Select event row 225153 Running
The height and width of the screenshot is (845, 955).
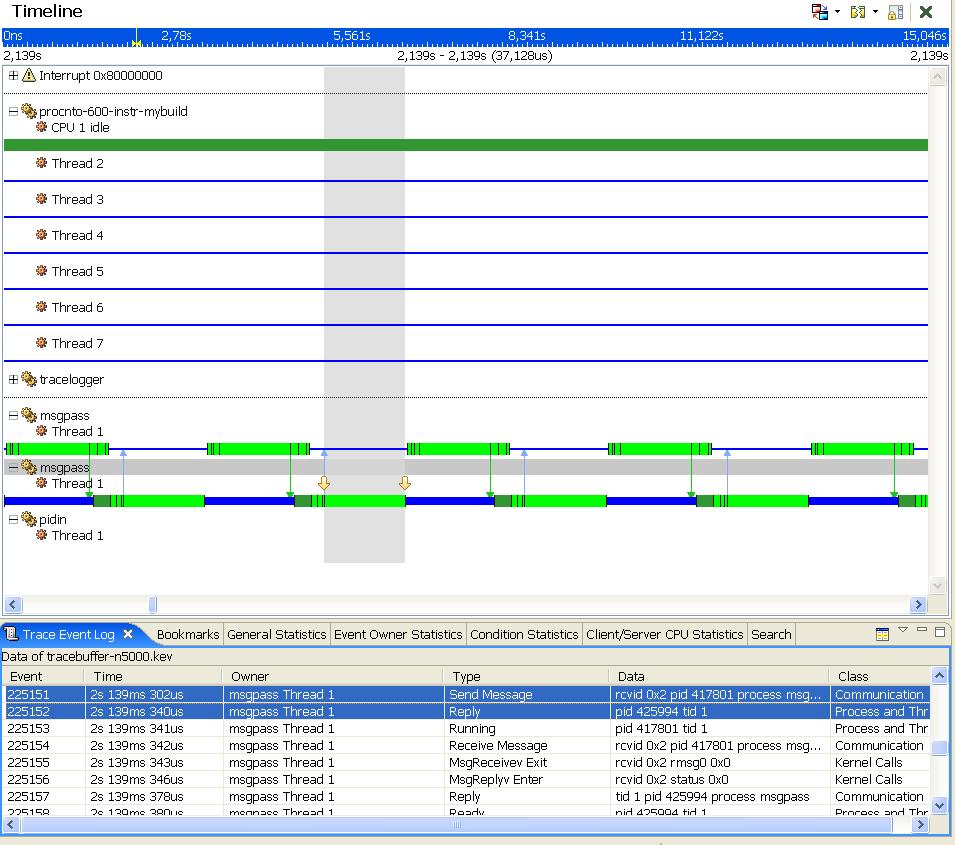(x=467, y=728)
